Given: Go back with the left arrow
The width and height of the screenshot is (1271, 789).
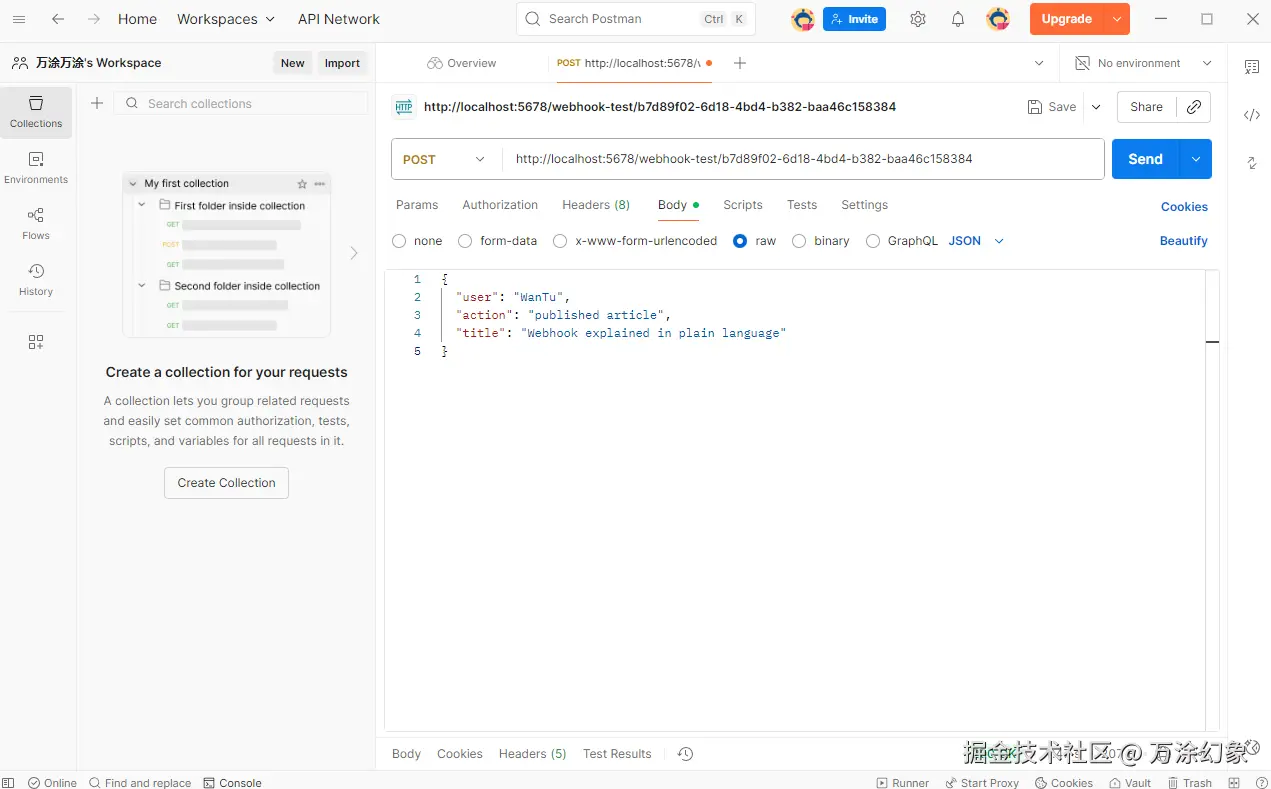Looking at the screenshot, I should [58, 19].
